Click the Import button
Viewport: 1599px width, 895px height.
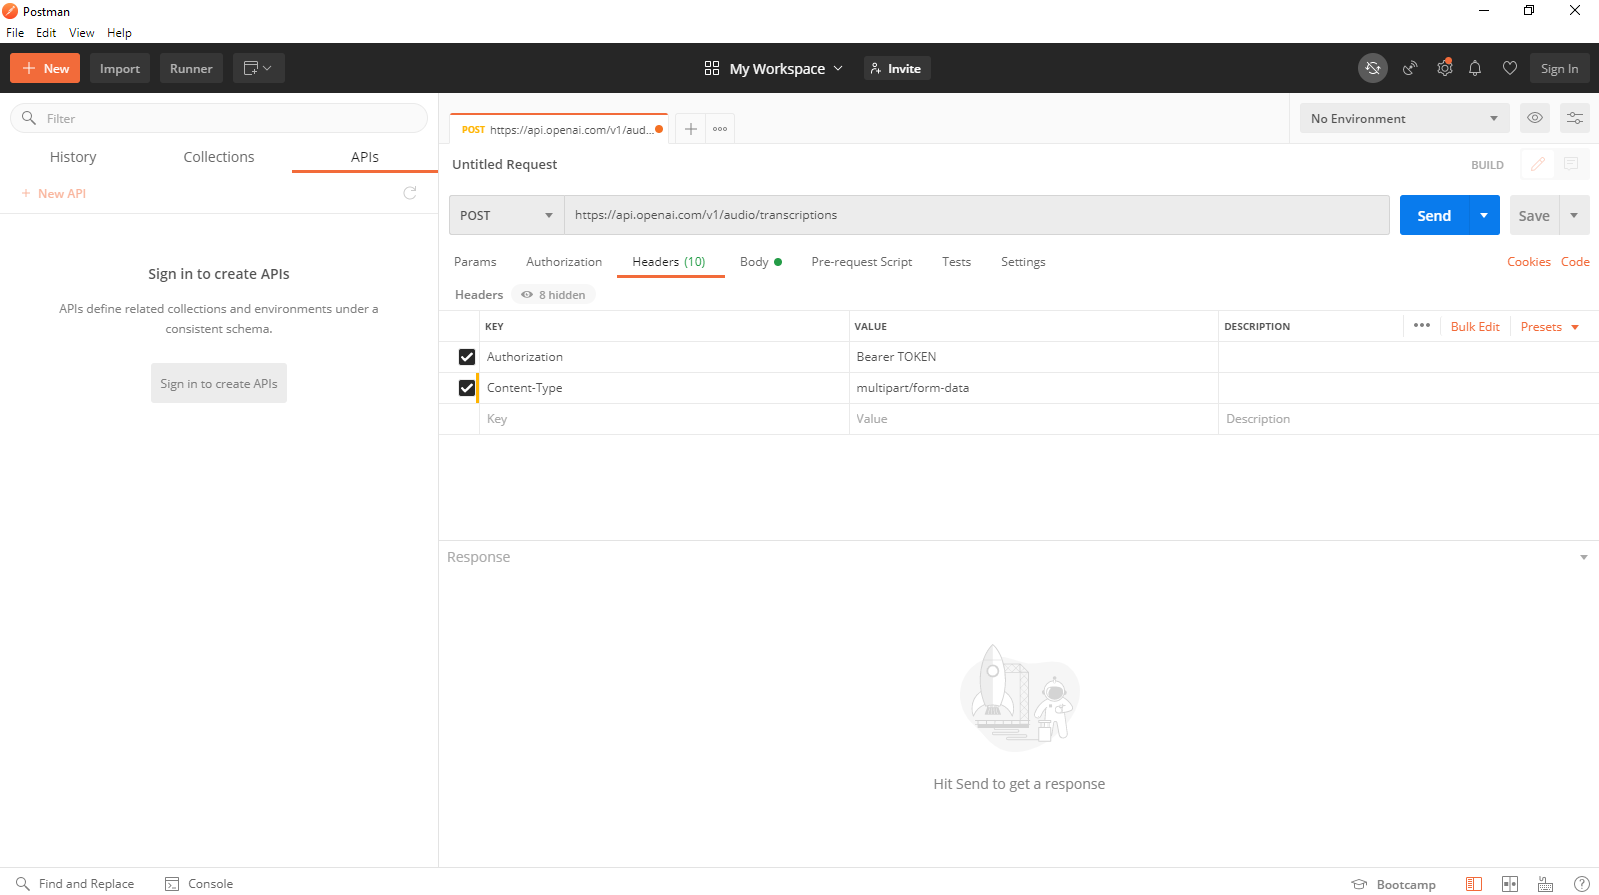[120, 68]
